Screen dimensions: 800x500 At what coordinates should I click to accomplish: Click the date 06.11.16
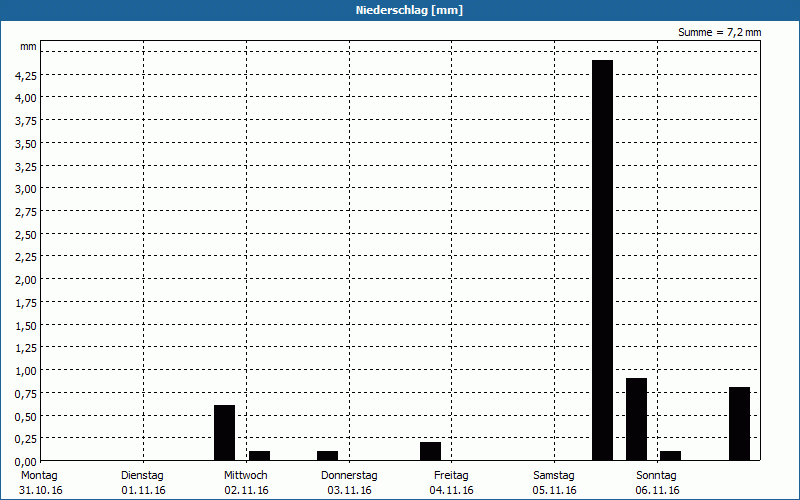pos(658,491)
